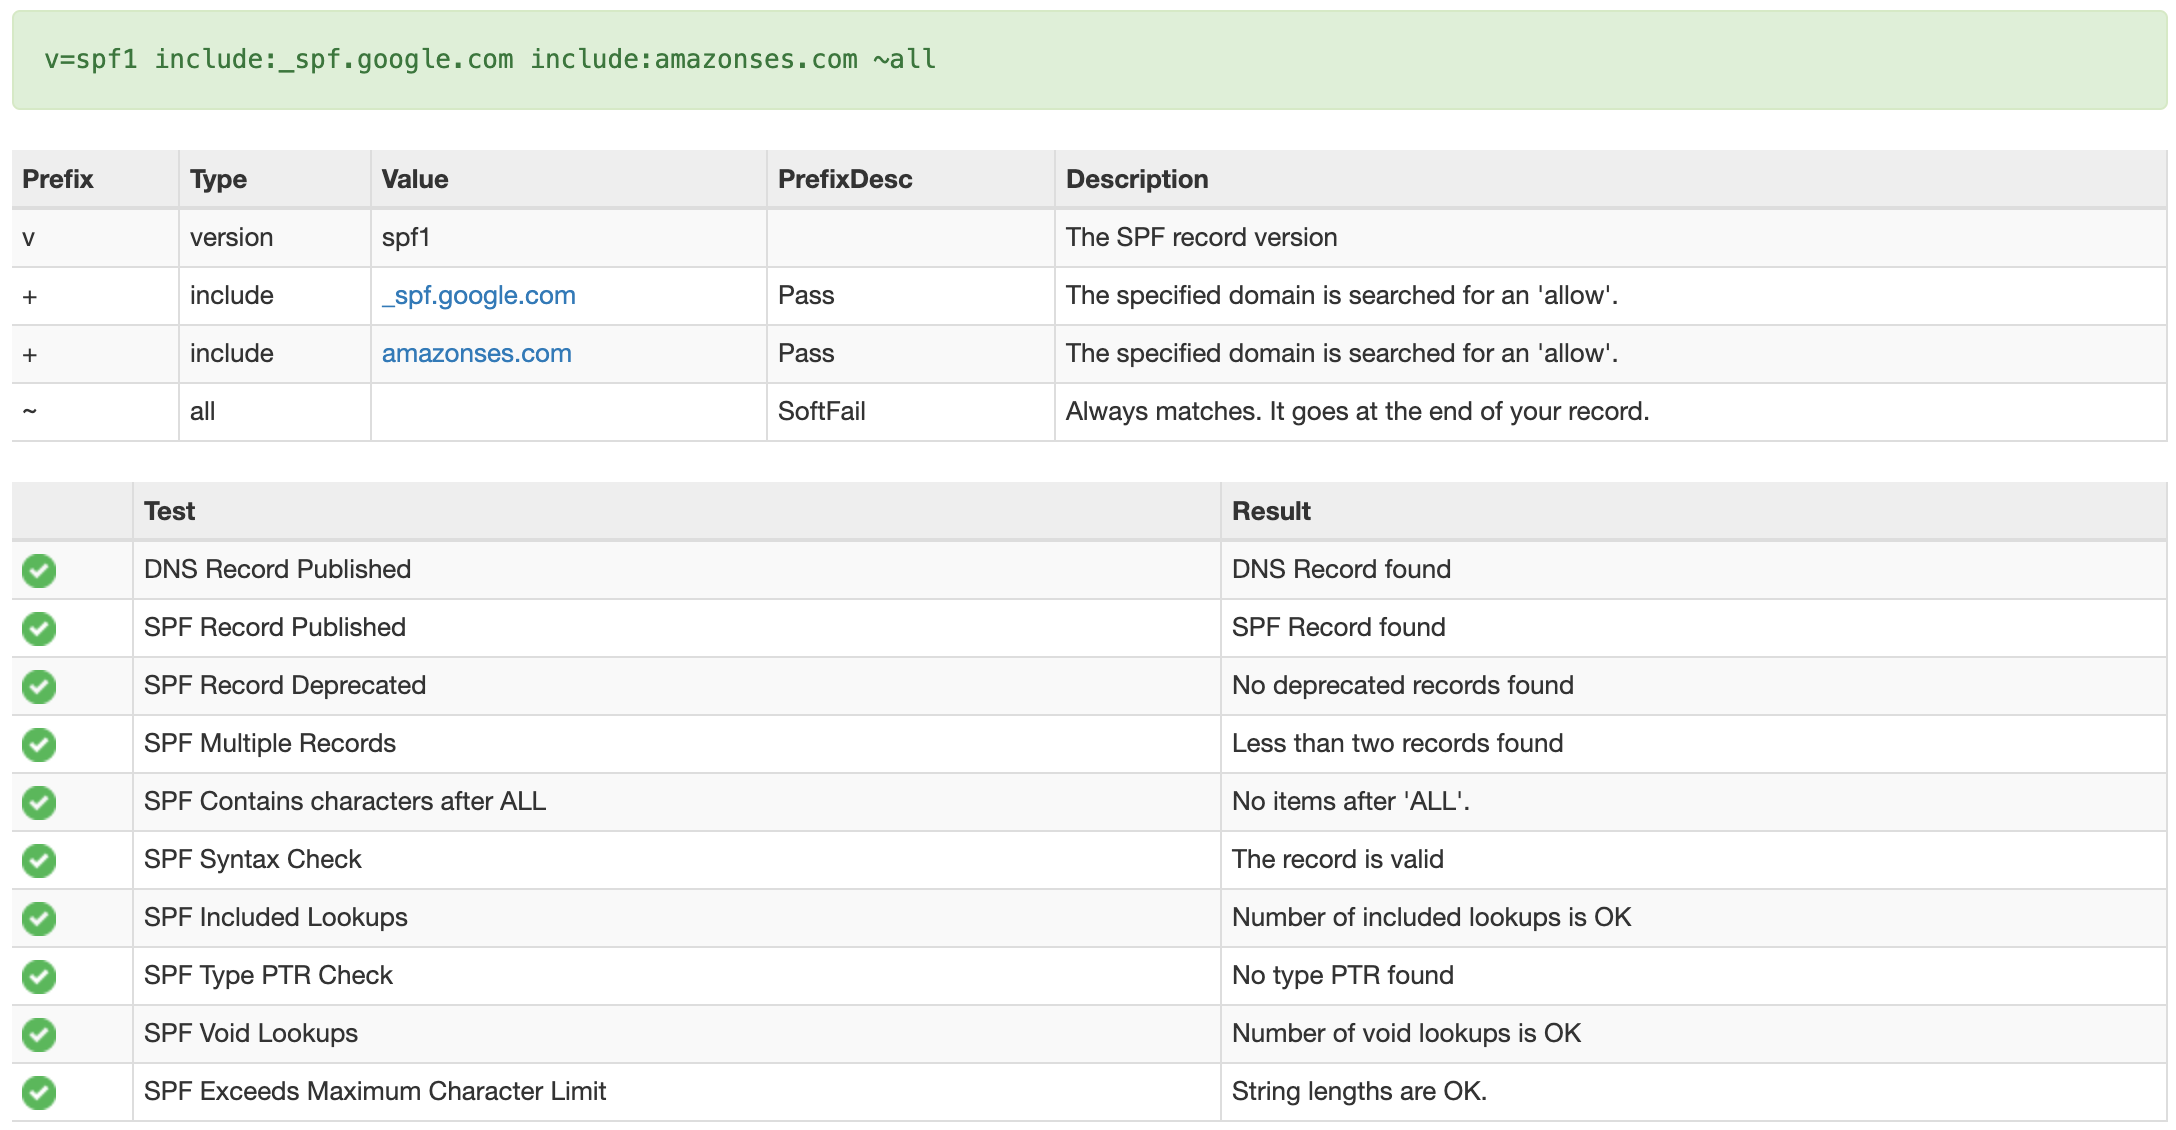The height and width of the screenshot is (1130, 2176).
Task: Click green check icon for SPF Type PTR Check
Action: [39, 976]
